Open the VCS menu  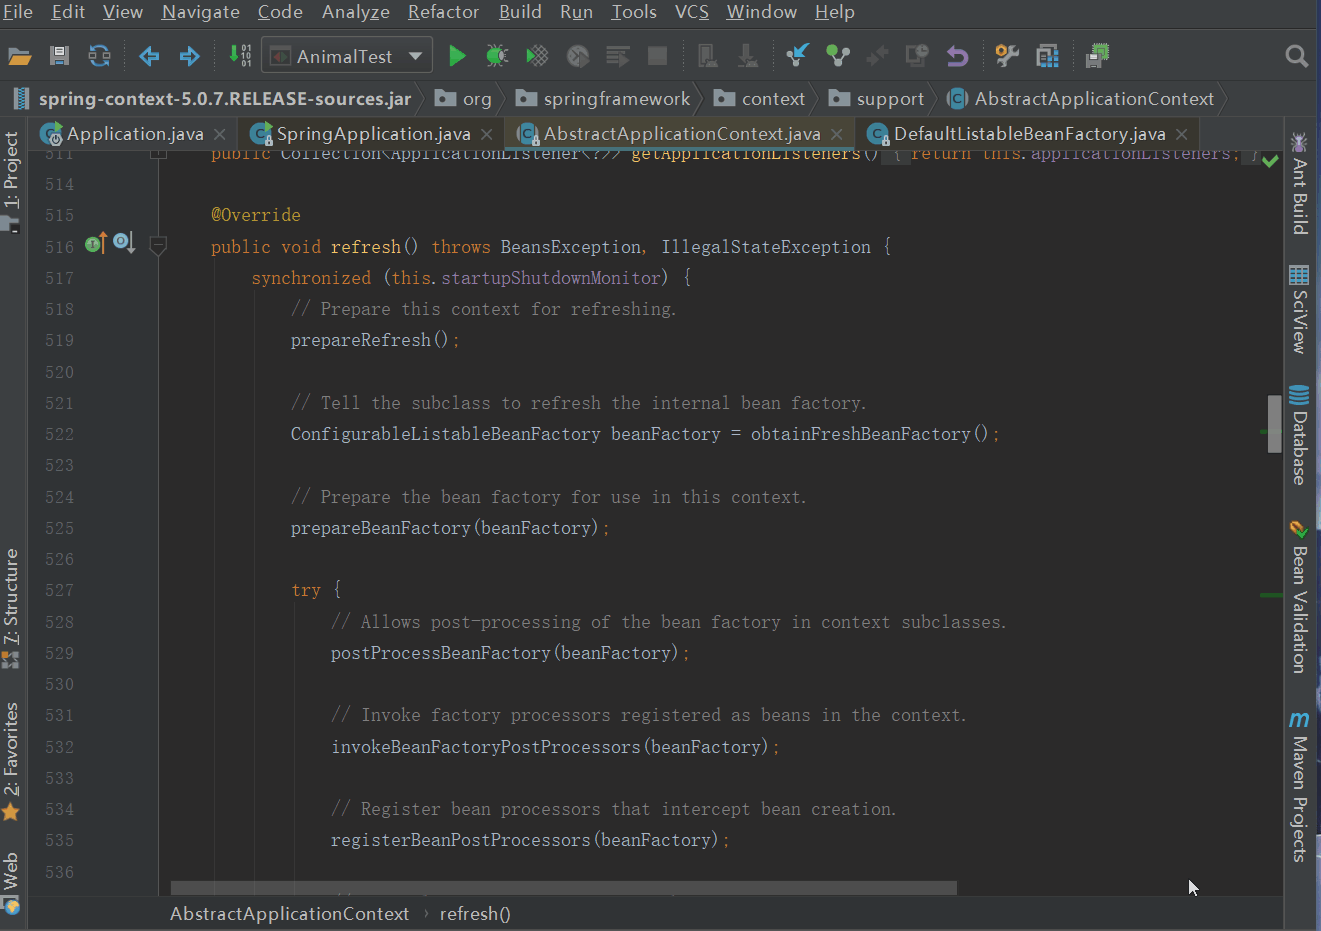(692, 12)
